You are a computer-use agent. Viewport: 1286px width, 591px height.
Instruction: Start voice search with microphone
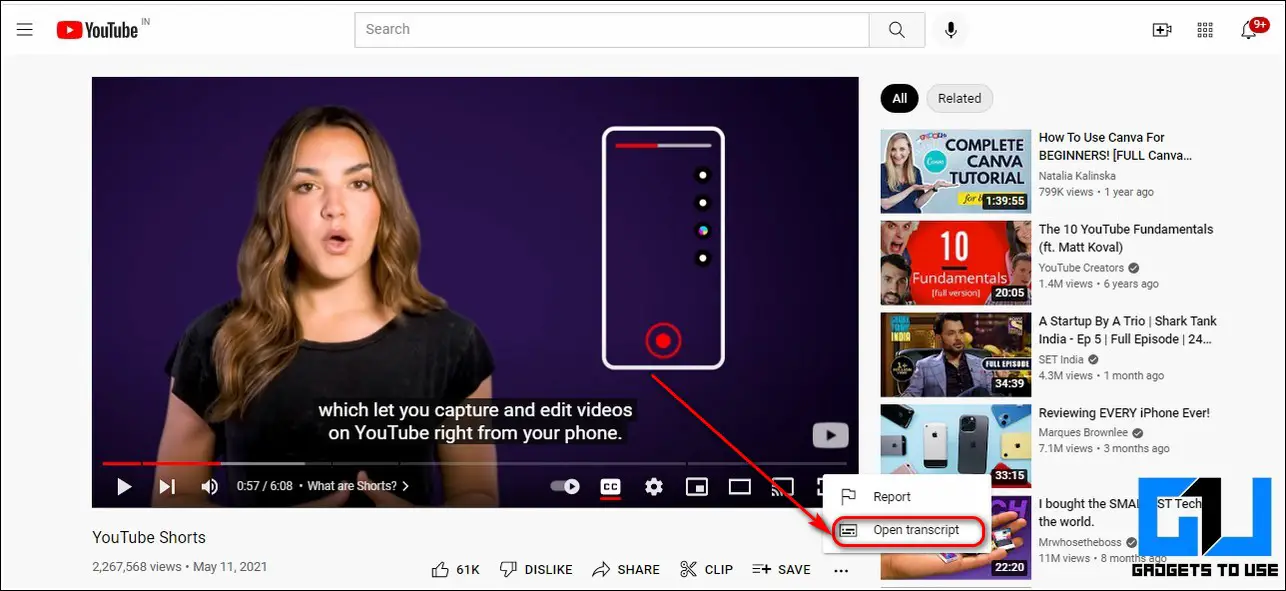(951, 30)
